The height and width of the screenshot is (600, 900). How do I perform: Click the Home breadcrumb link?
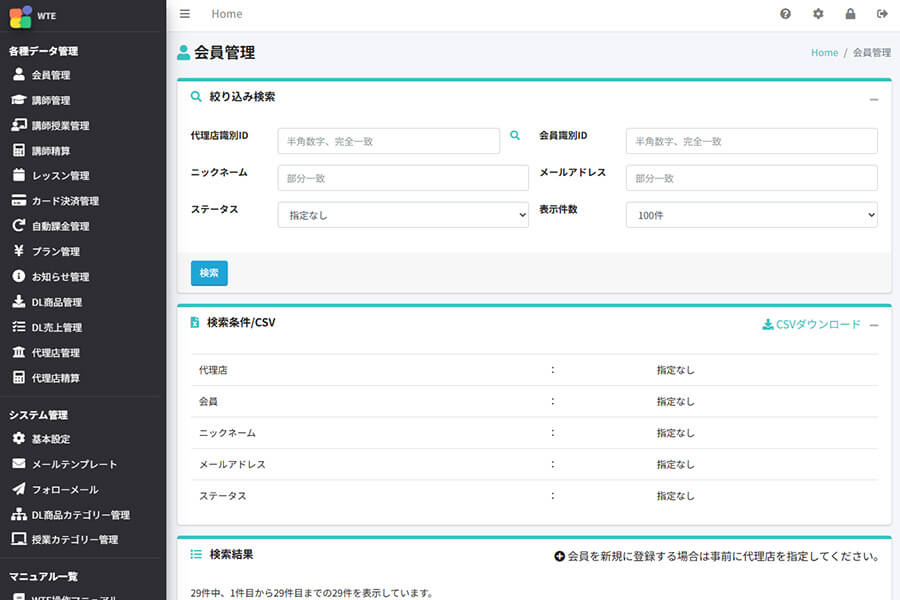(823, 52)
